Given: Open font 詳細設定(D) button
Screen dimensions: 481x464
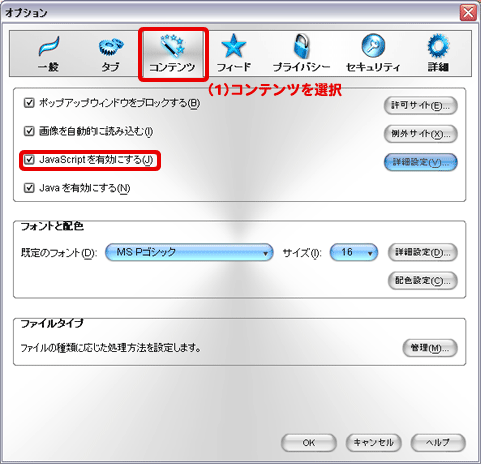Looking at the screenshot, I should click(x=423, y=252).
